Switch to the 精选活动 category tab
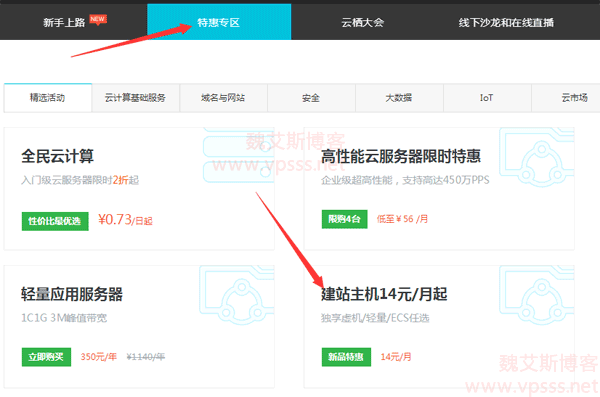The height and width of the screenshot is (397, 600). point(48,98)
